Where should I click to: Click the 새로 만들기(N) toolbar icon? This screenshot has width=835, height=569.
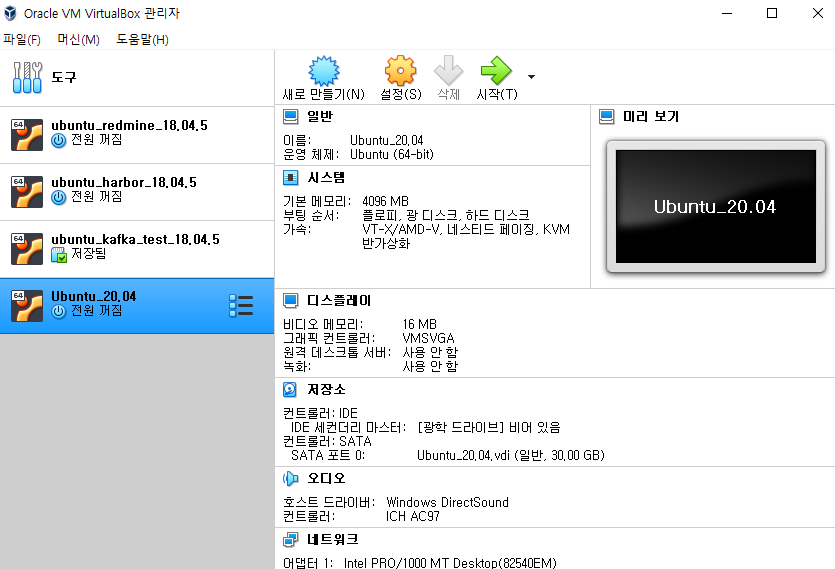tap(324, 70)
